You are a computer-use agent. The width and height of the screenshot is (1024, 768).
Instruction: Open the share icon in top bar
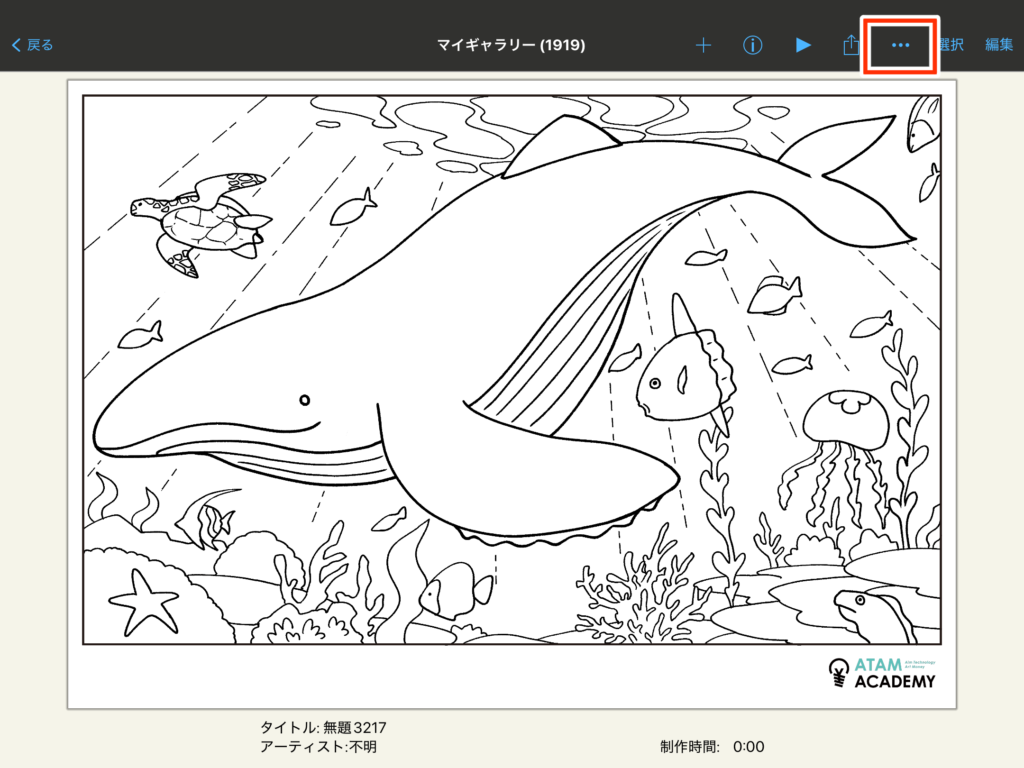tap(851, 45)
